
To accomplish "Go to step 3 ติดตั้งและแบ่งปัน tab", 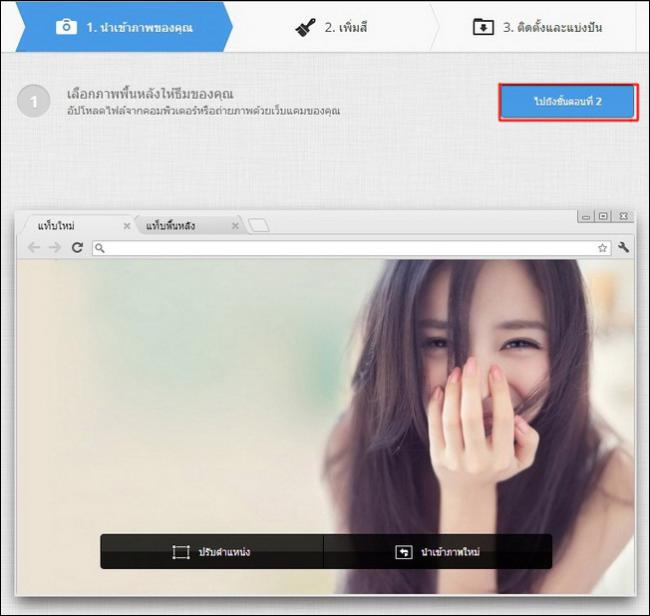I will 537,27.
